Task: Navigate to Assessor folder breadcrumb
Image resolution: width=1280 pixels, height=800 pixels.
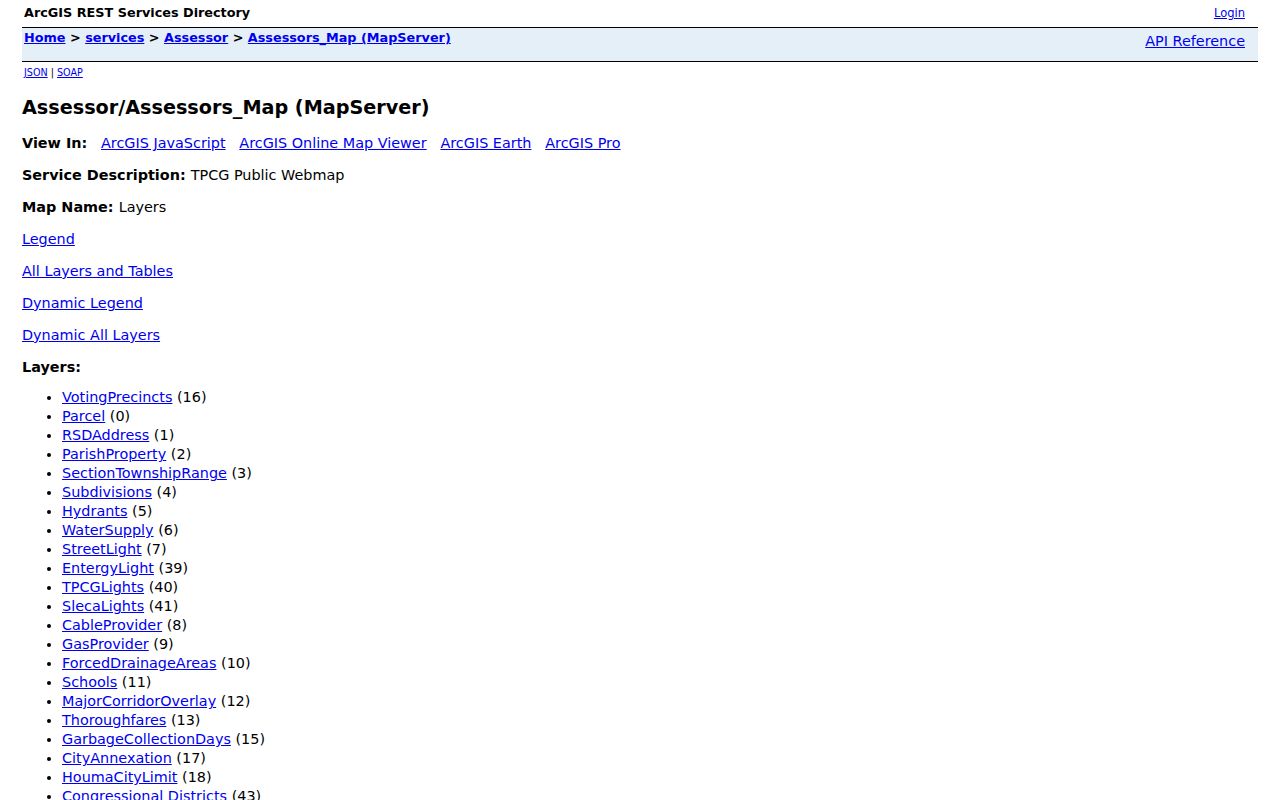Action: (196, 38)
